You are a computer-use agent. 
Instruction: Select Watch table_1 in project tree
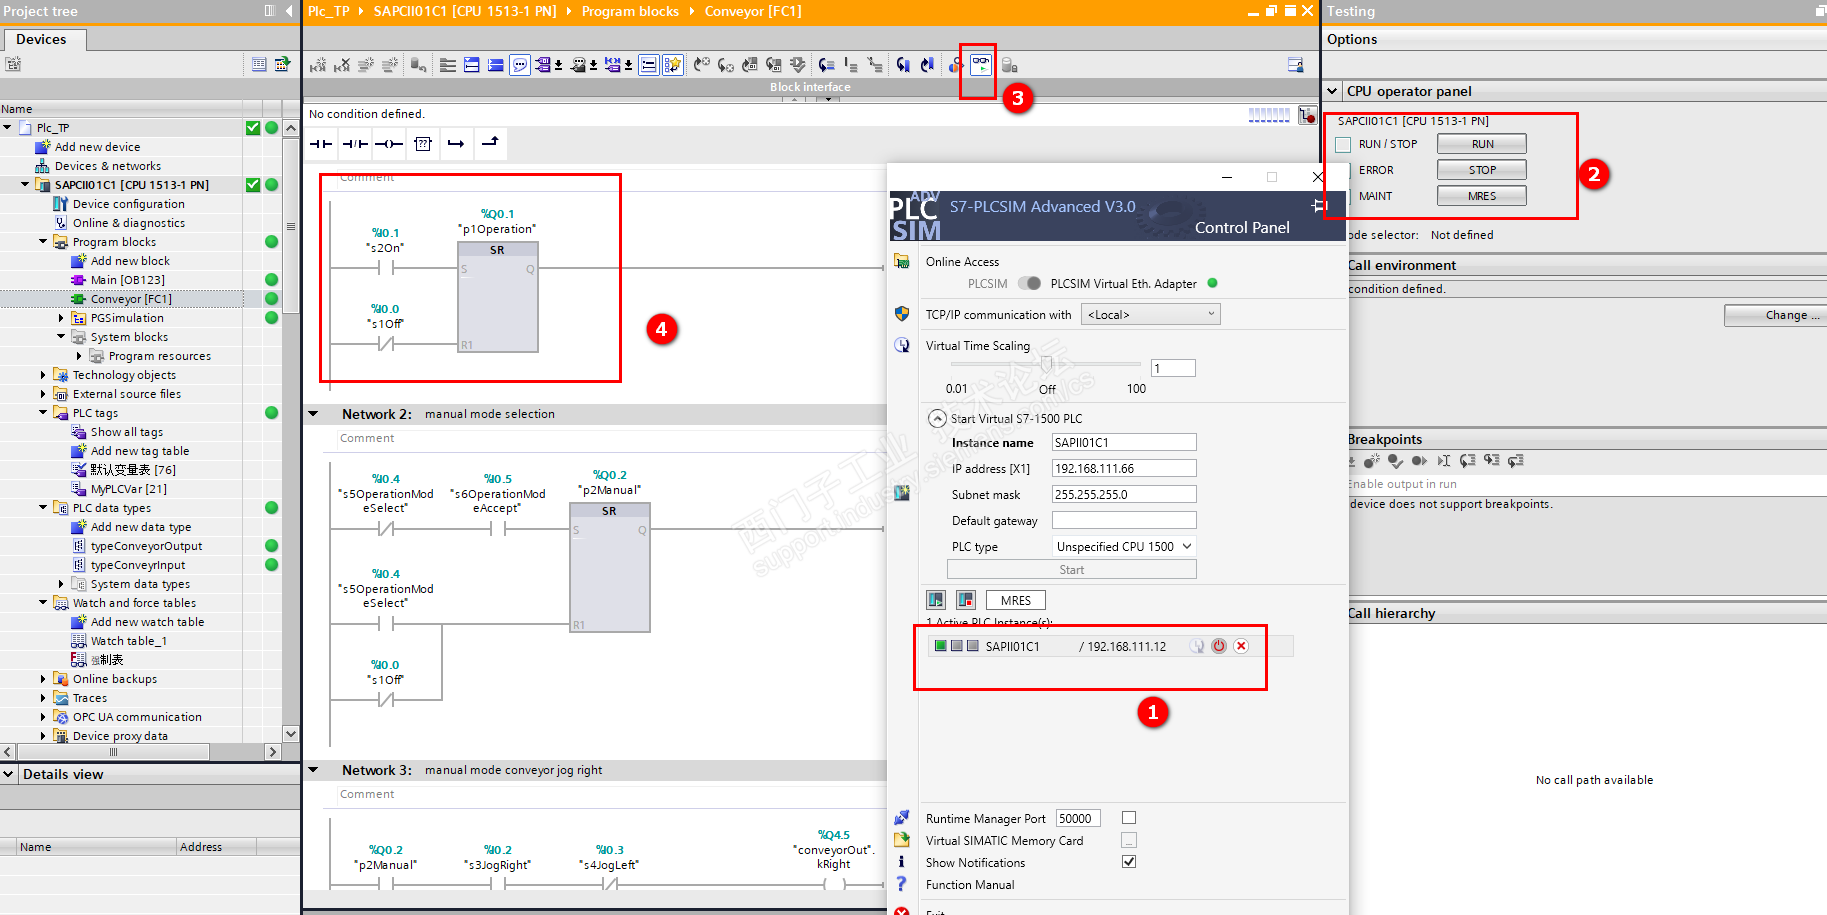[x=129, y=641]
